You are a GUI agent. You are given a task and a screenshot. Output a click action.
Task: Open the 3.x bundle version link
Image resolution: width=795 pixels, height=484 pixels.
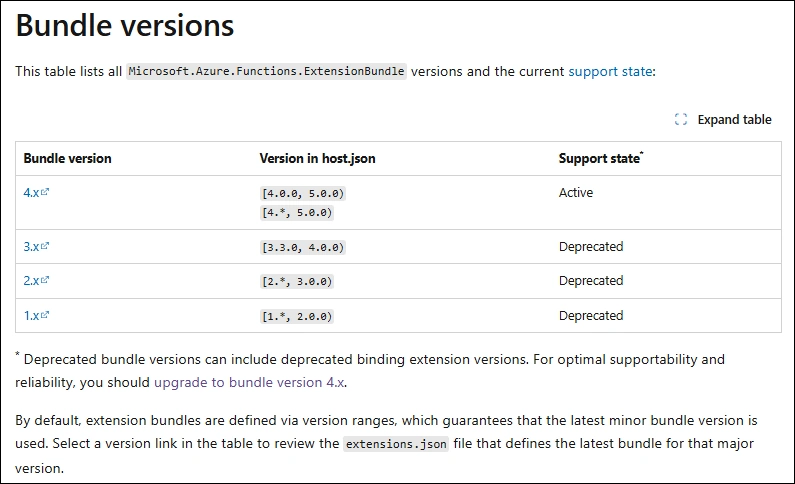(31, 247)
